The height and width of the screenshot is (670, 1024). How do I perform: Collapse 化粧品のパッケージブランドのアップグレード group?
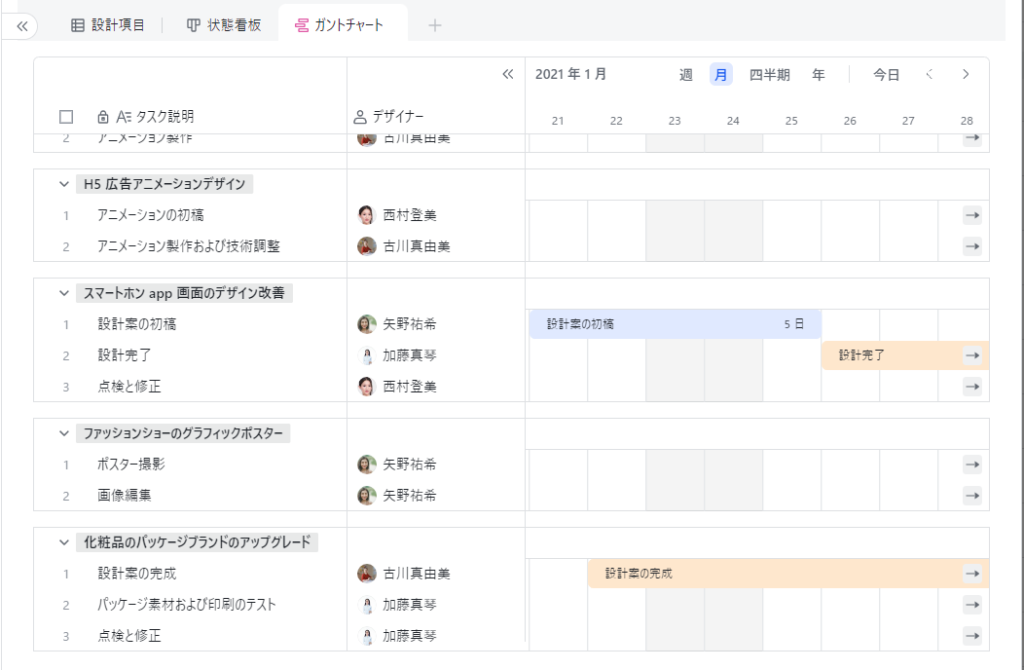(x=64, y=543)
